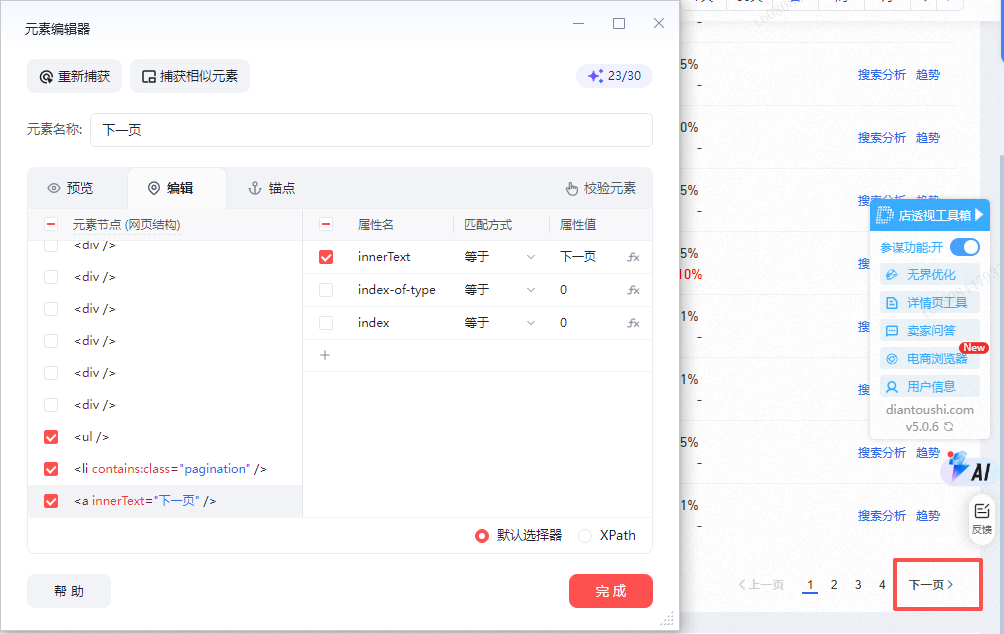The image size is (1004, 634).
Task: Maximize the 元素编辑器 window
Action: coord(619,24)
